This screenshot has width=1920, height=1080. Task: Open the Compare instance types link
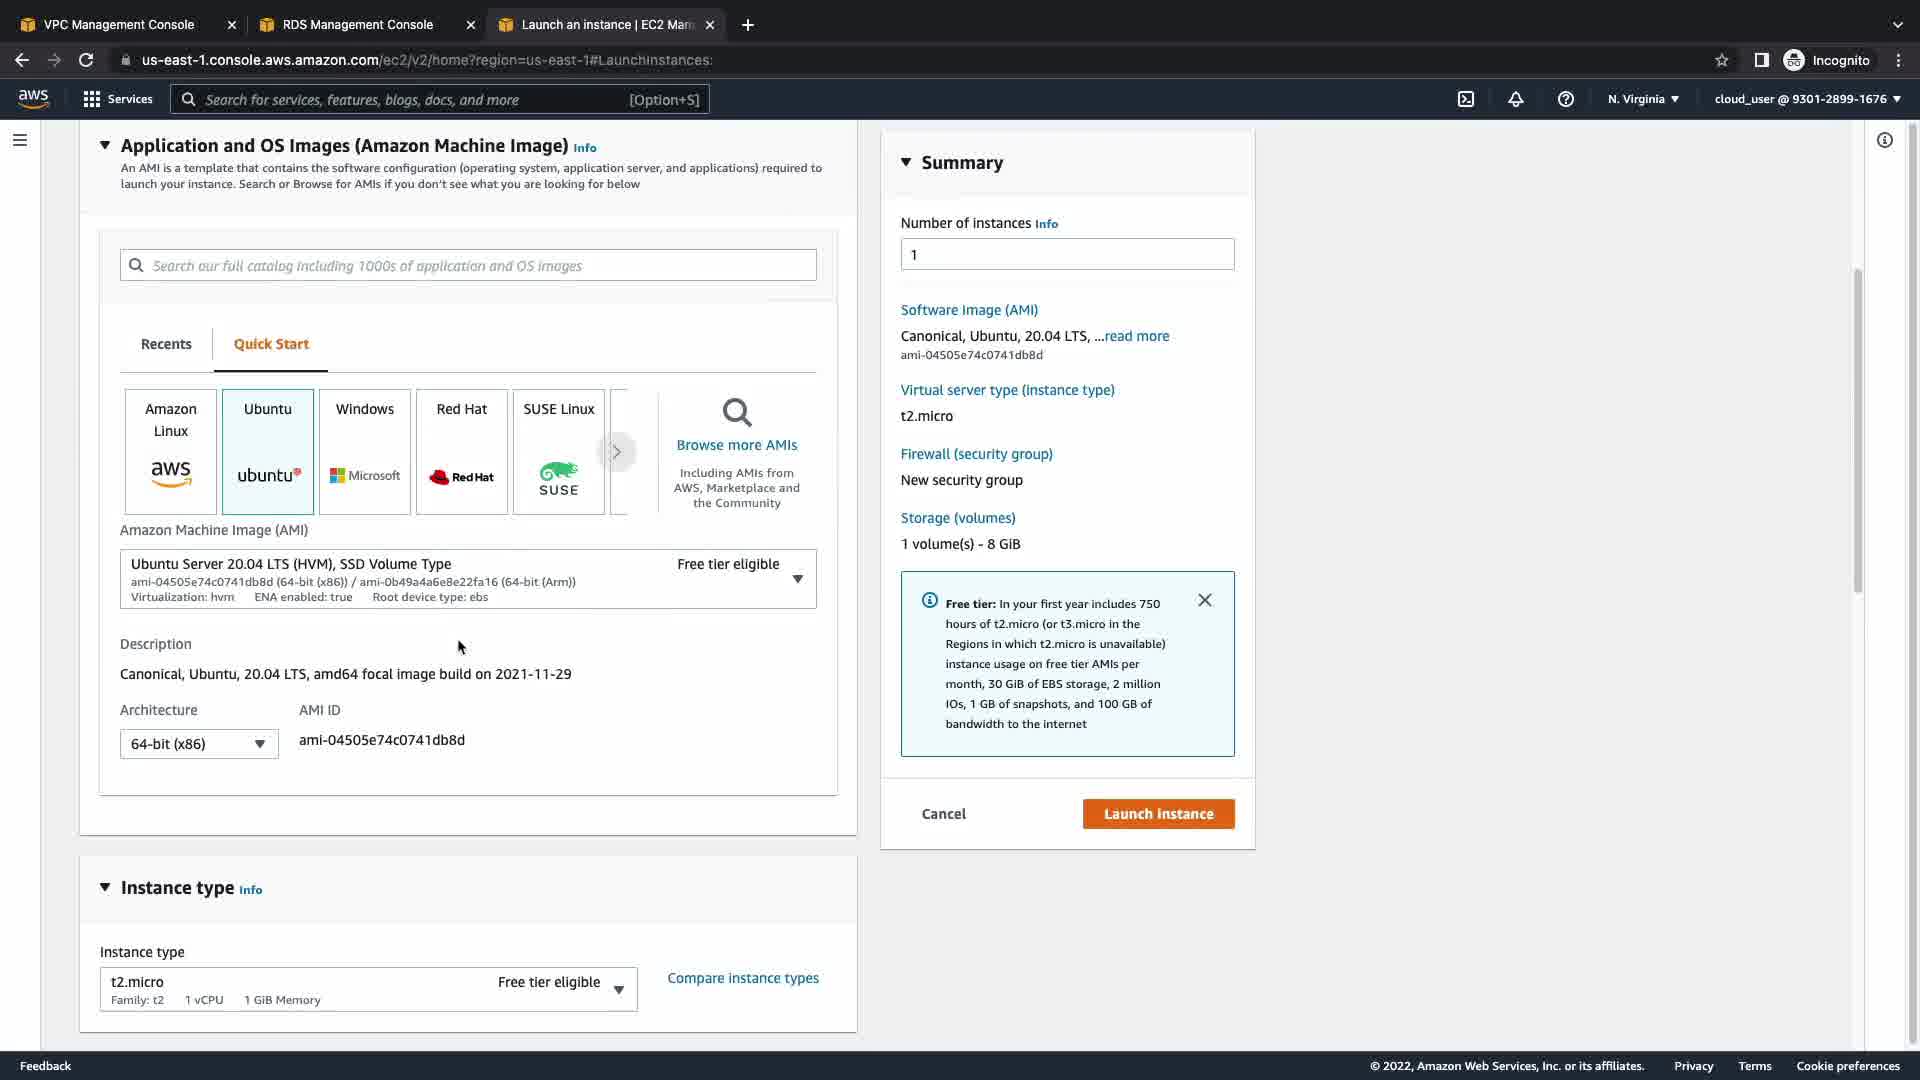pyautogui.click(x=742, y=978)
